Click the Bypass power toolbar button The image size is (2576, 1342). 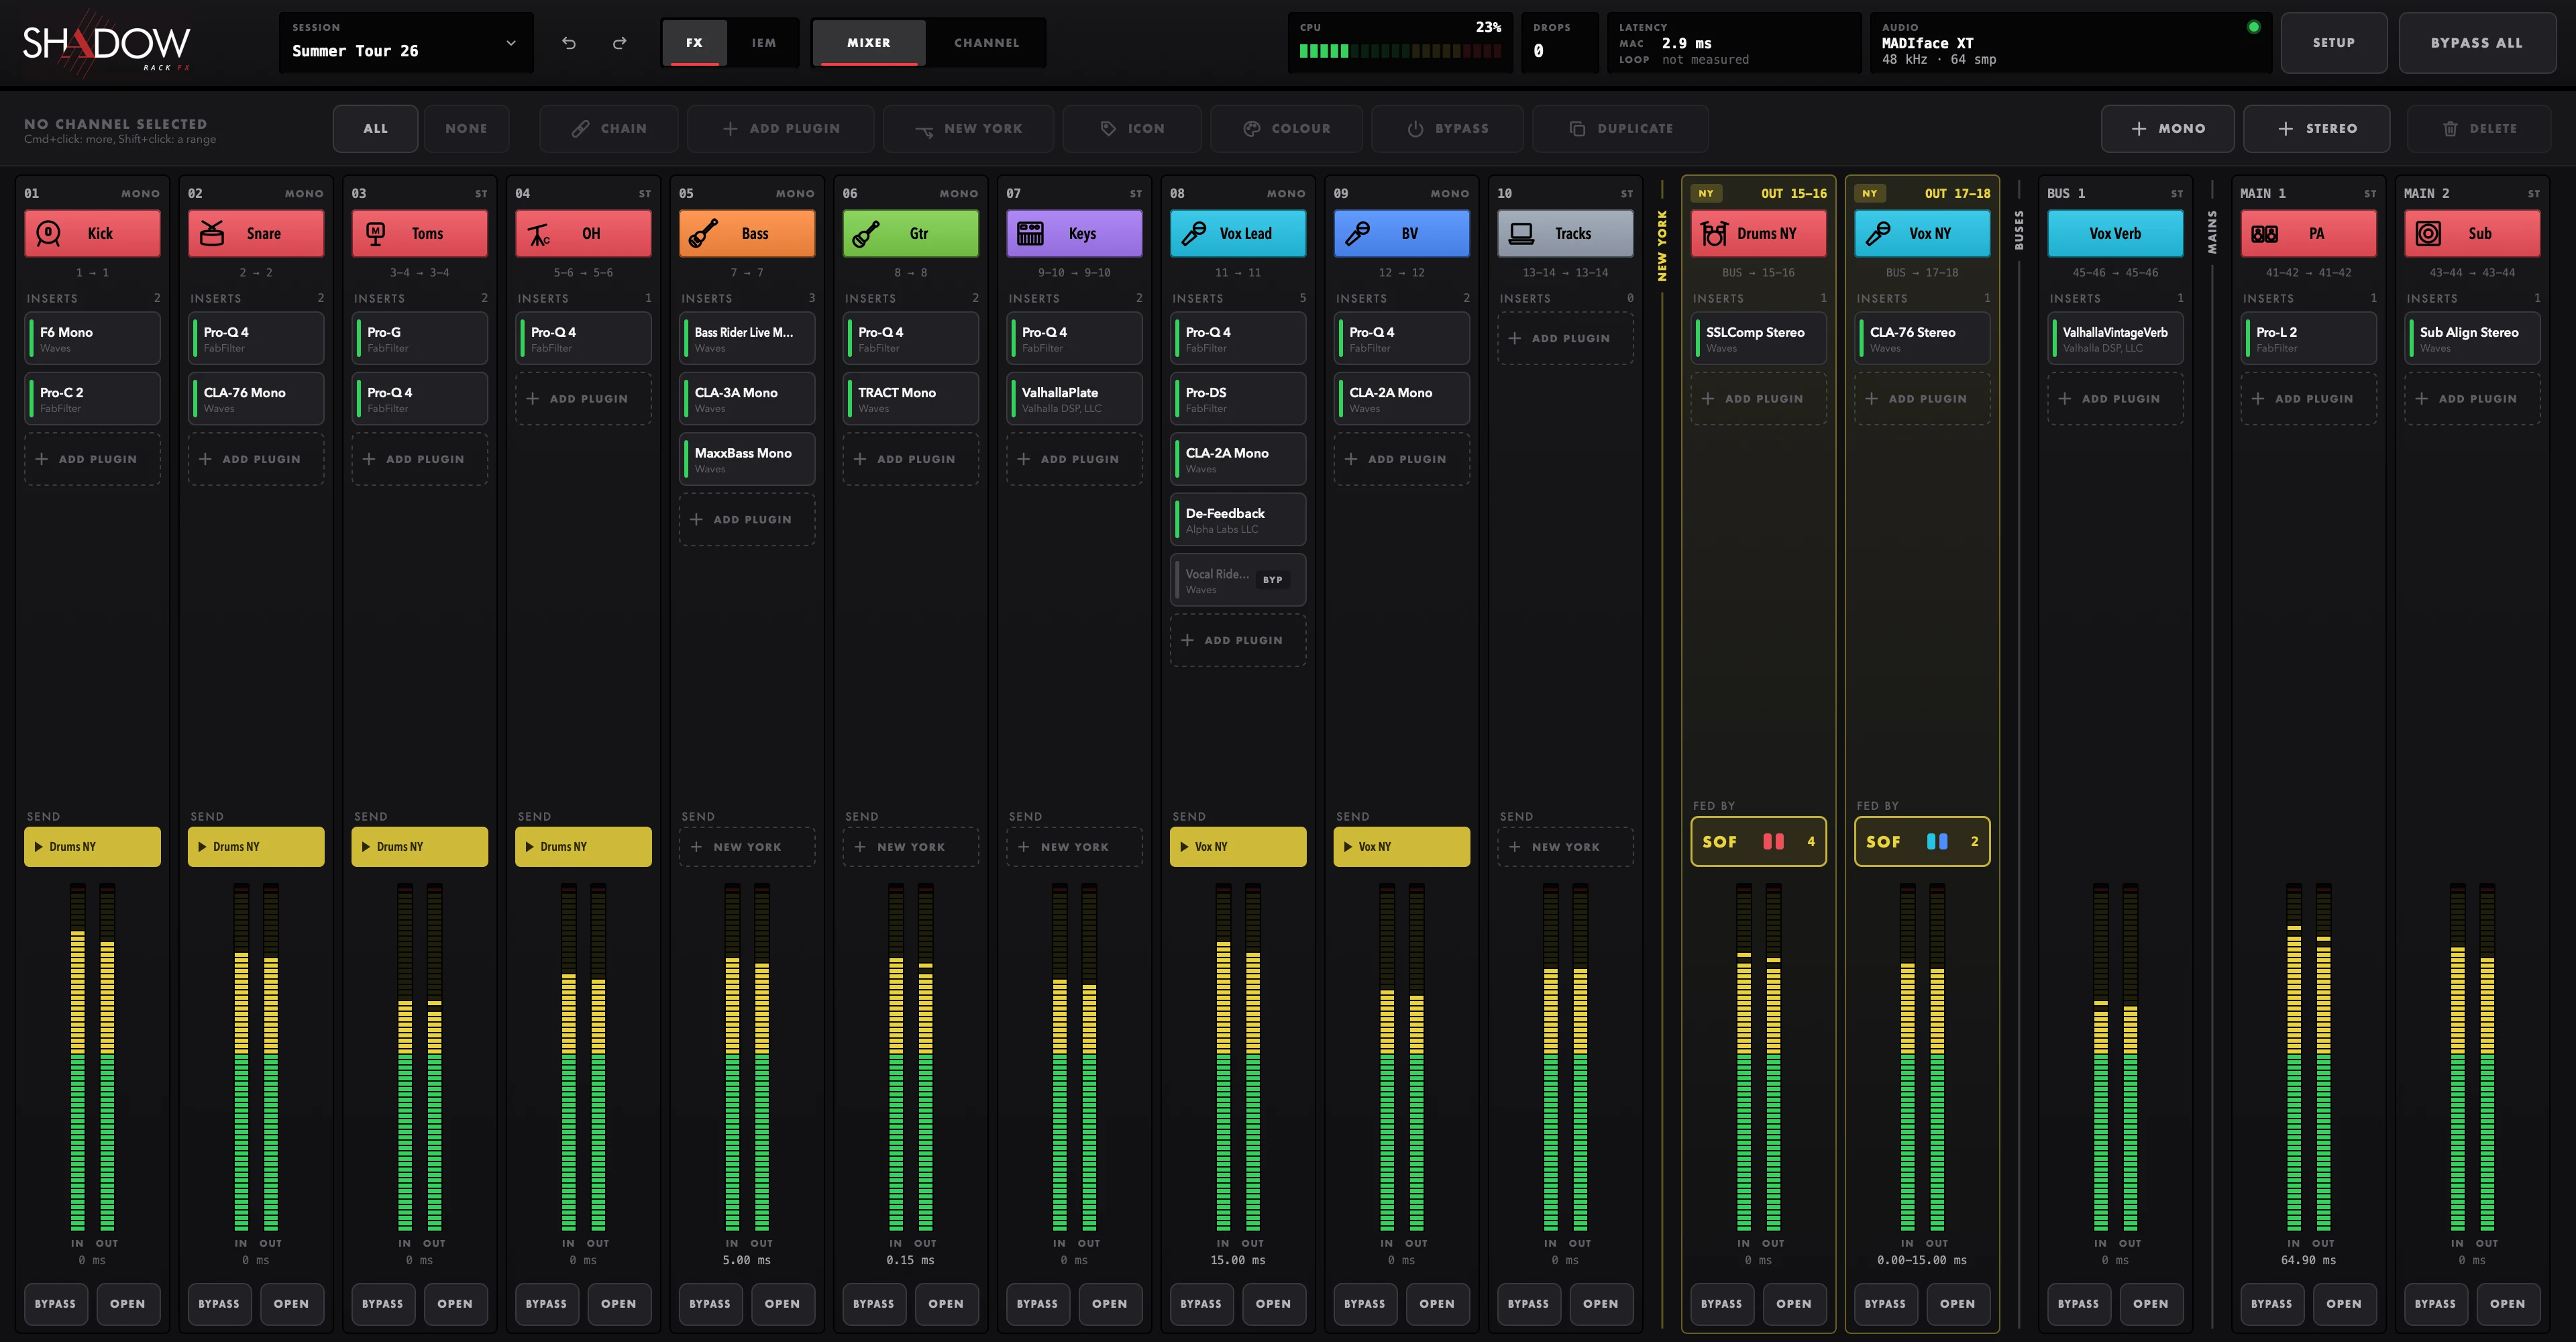(1447, 128)
